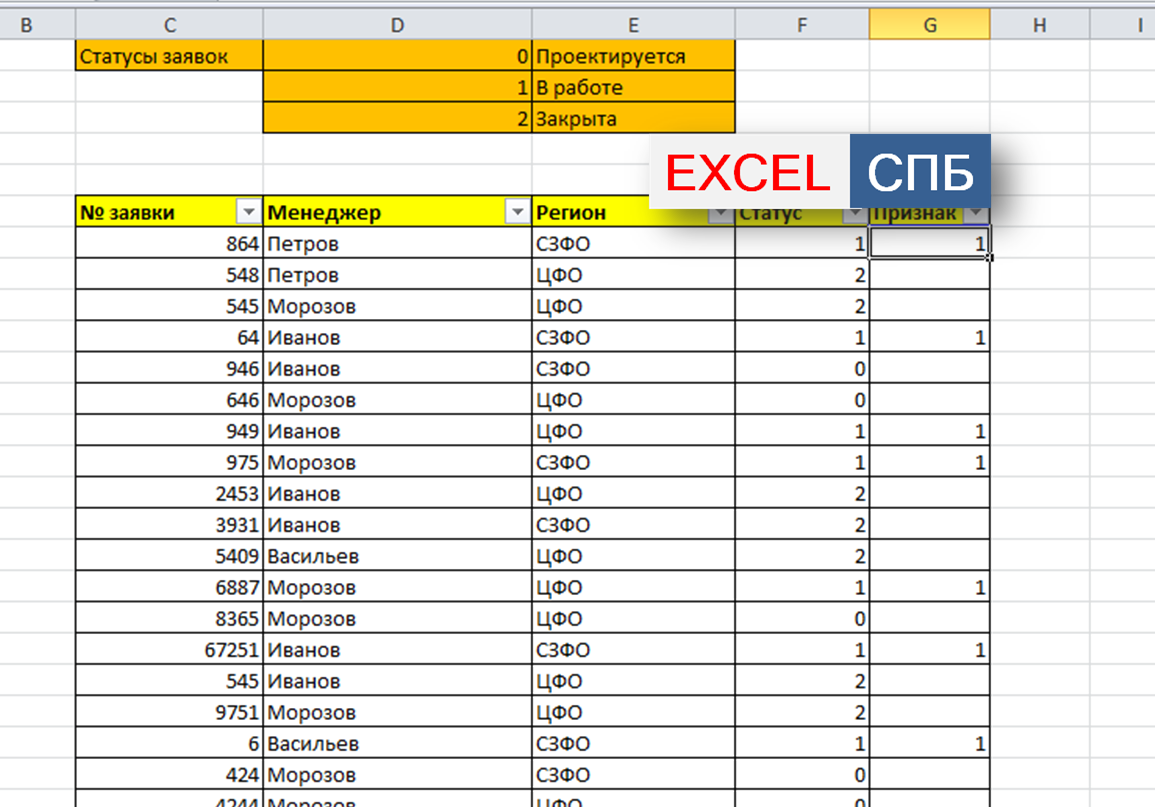Click the highlighted column G header
1155x807 pixels.
(929, 25)
